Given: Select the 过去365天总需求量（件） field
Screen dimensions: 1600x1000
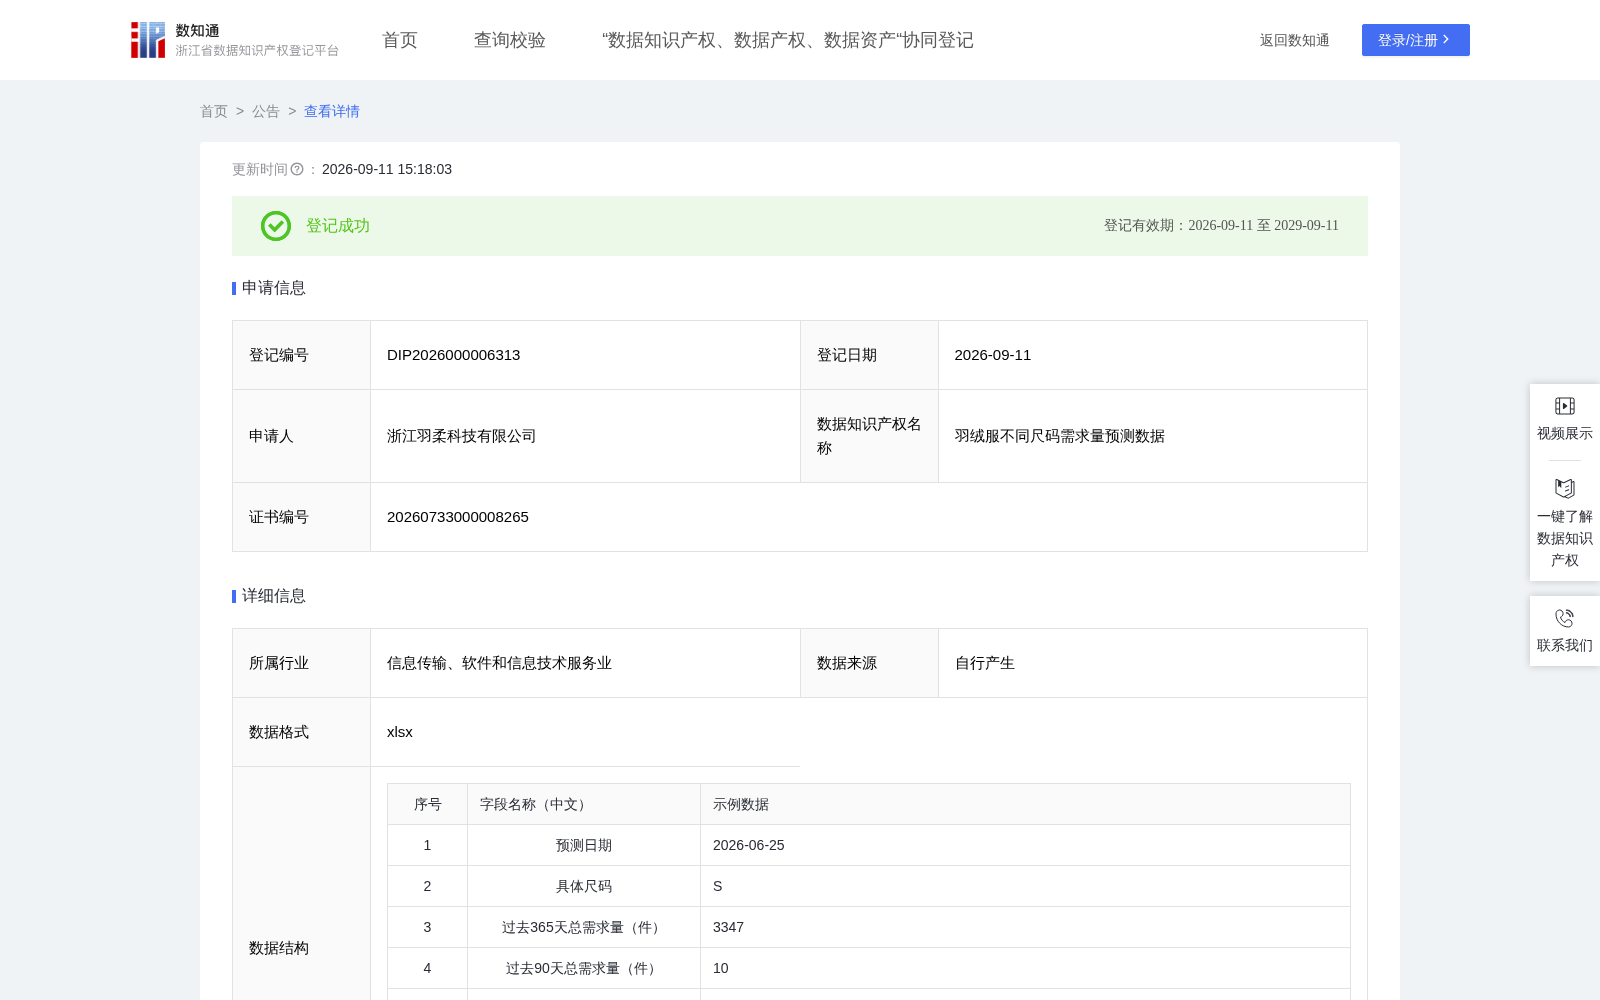Looking at the screenshot, I should 584,927.
